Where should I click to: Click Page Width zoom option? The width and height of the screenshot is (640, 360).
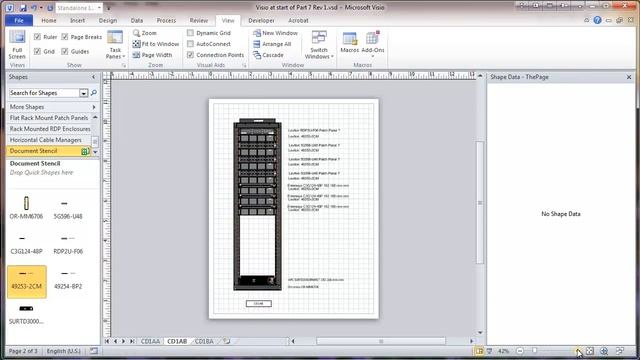152,55
